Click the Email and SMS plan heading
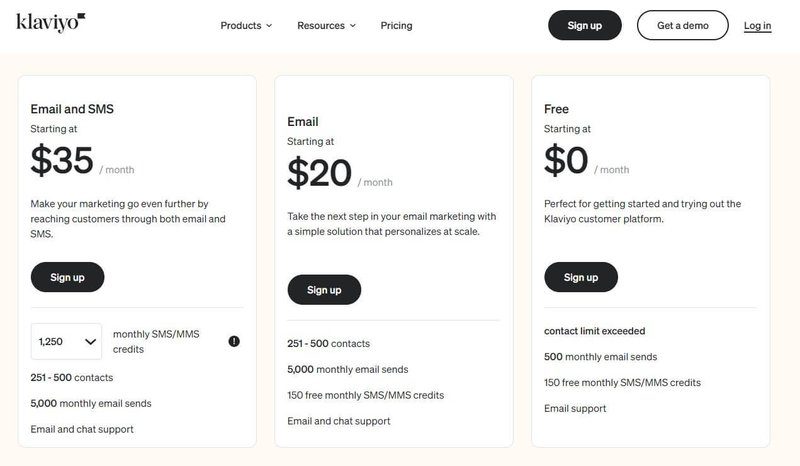The image size is (800, 466). coord(72,109)
